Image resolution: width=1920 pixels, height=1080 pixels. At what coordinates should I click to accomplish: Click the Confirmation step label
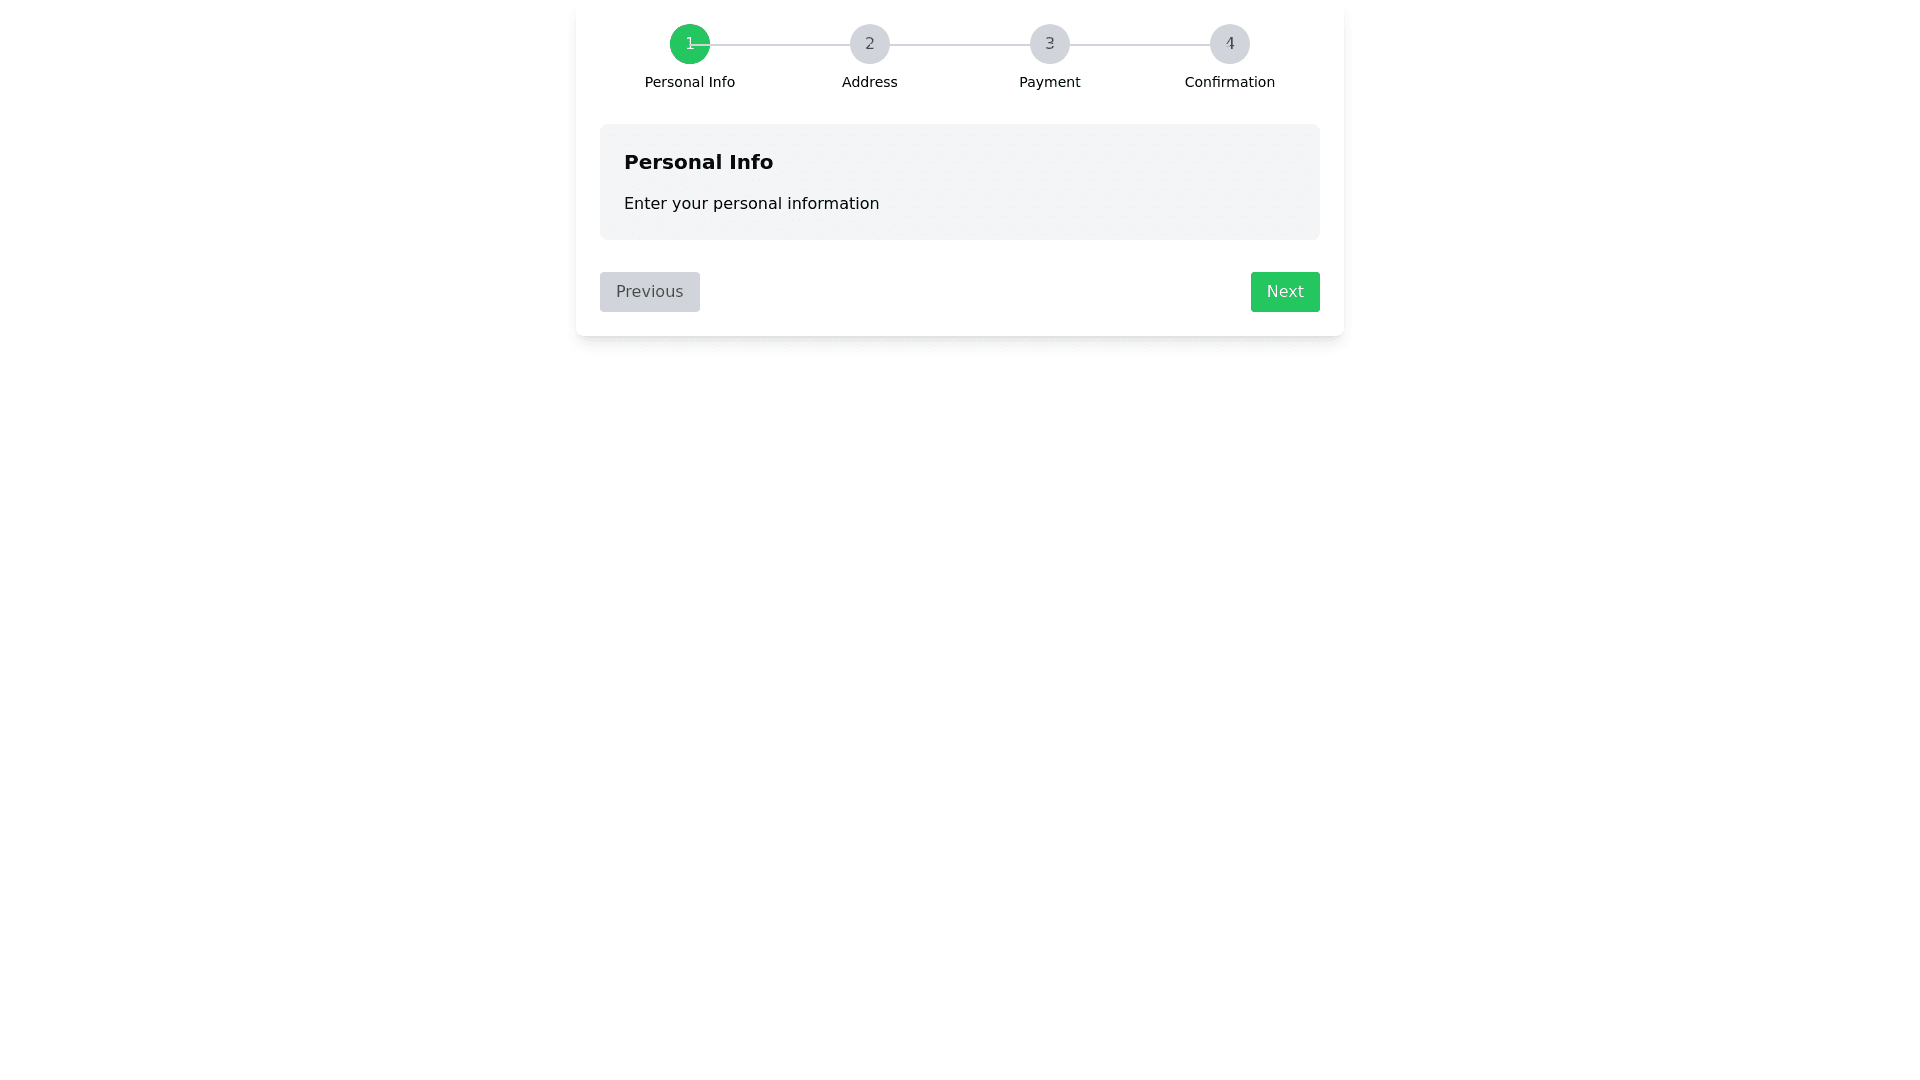coord(1229,82)
